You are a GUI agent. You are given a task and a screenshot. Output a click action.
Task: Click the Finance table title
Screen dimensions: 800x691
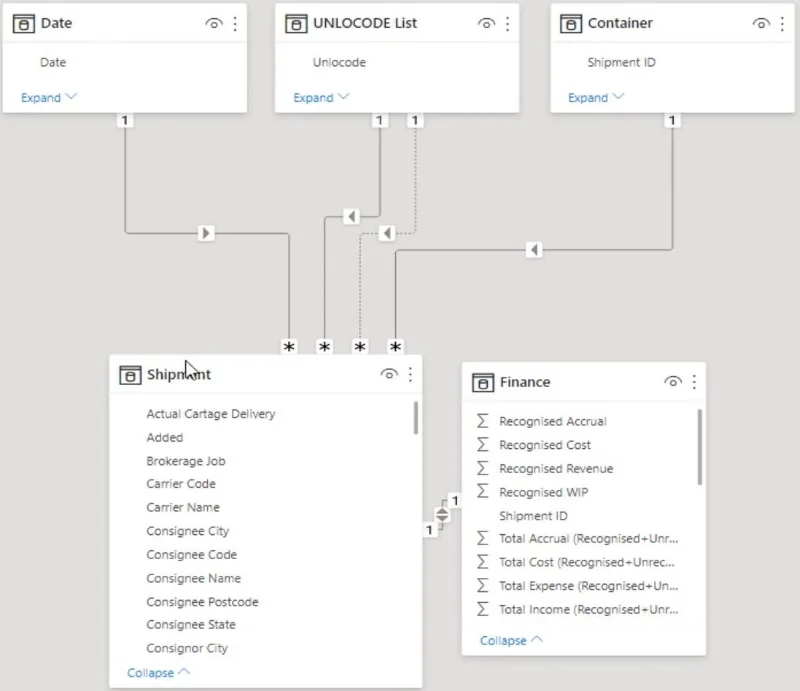(525, 382)
